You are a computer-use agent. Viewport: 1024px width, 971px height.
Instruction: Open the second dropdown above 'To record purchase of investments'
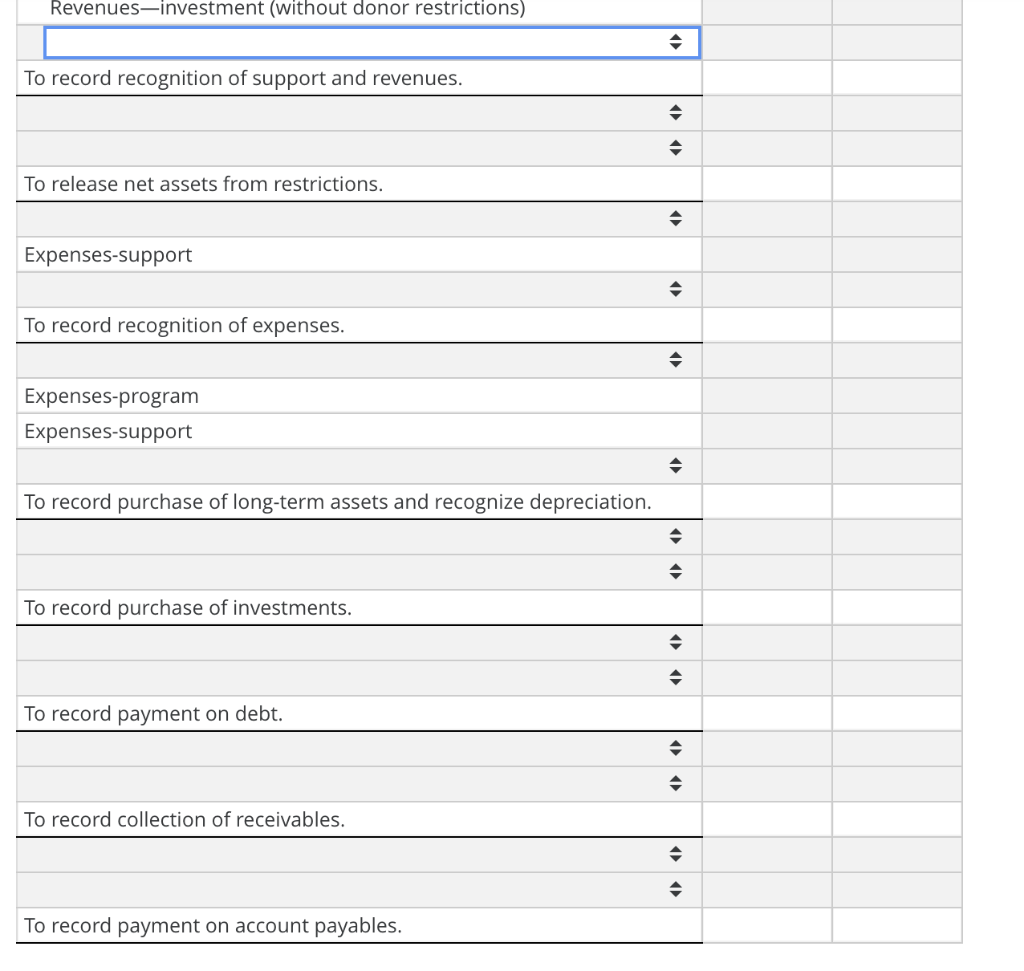(x=677, y=571)
